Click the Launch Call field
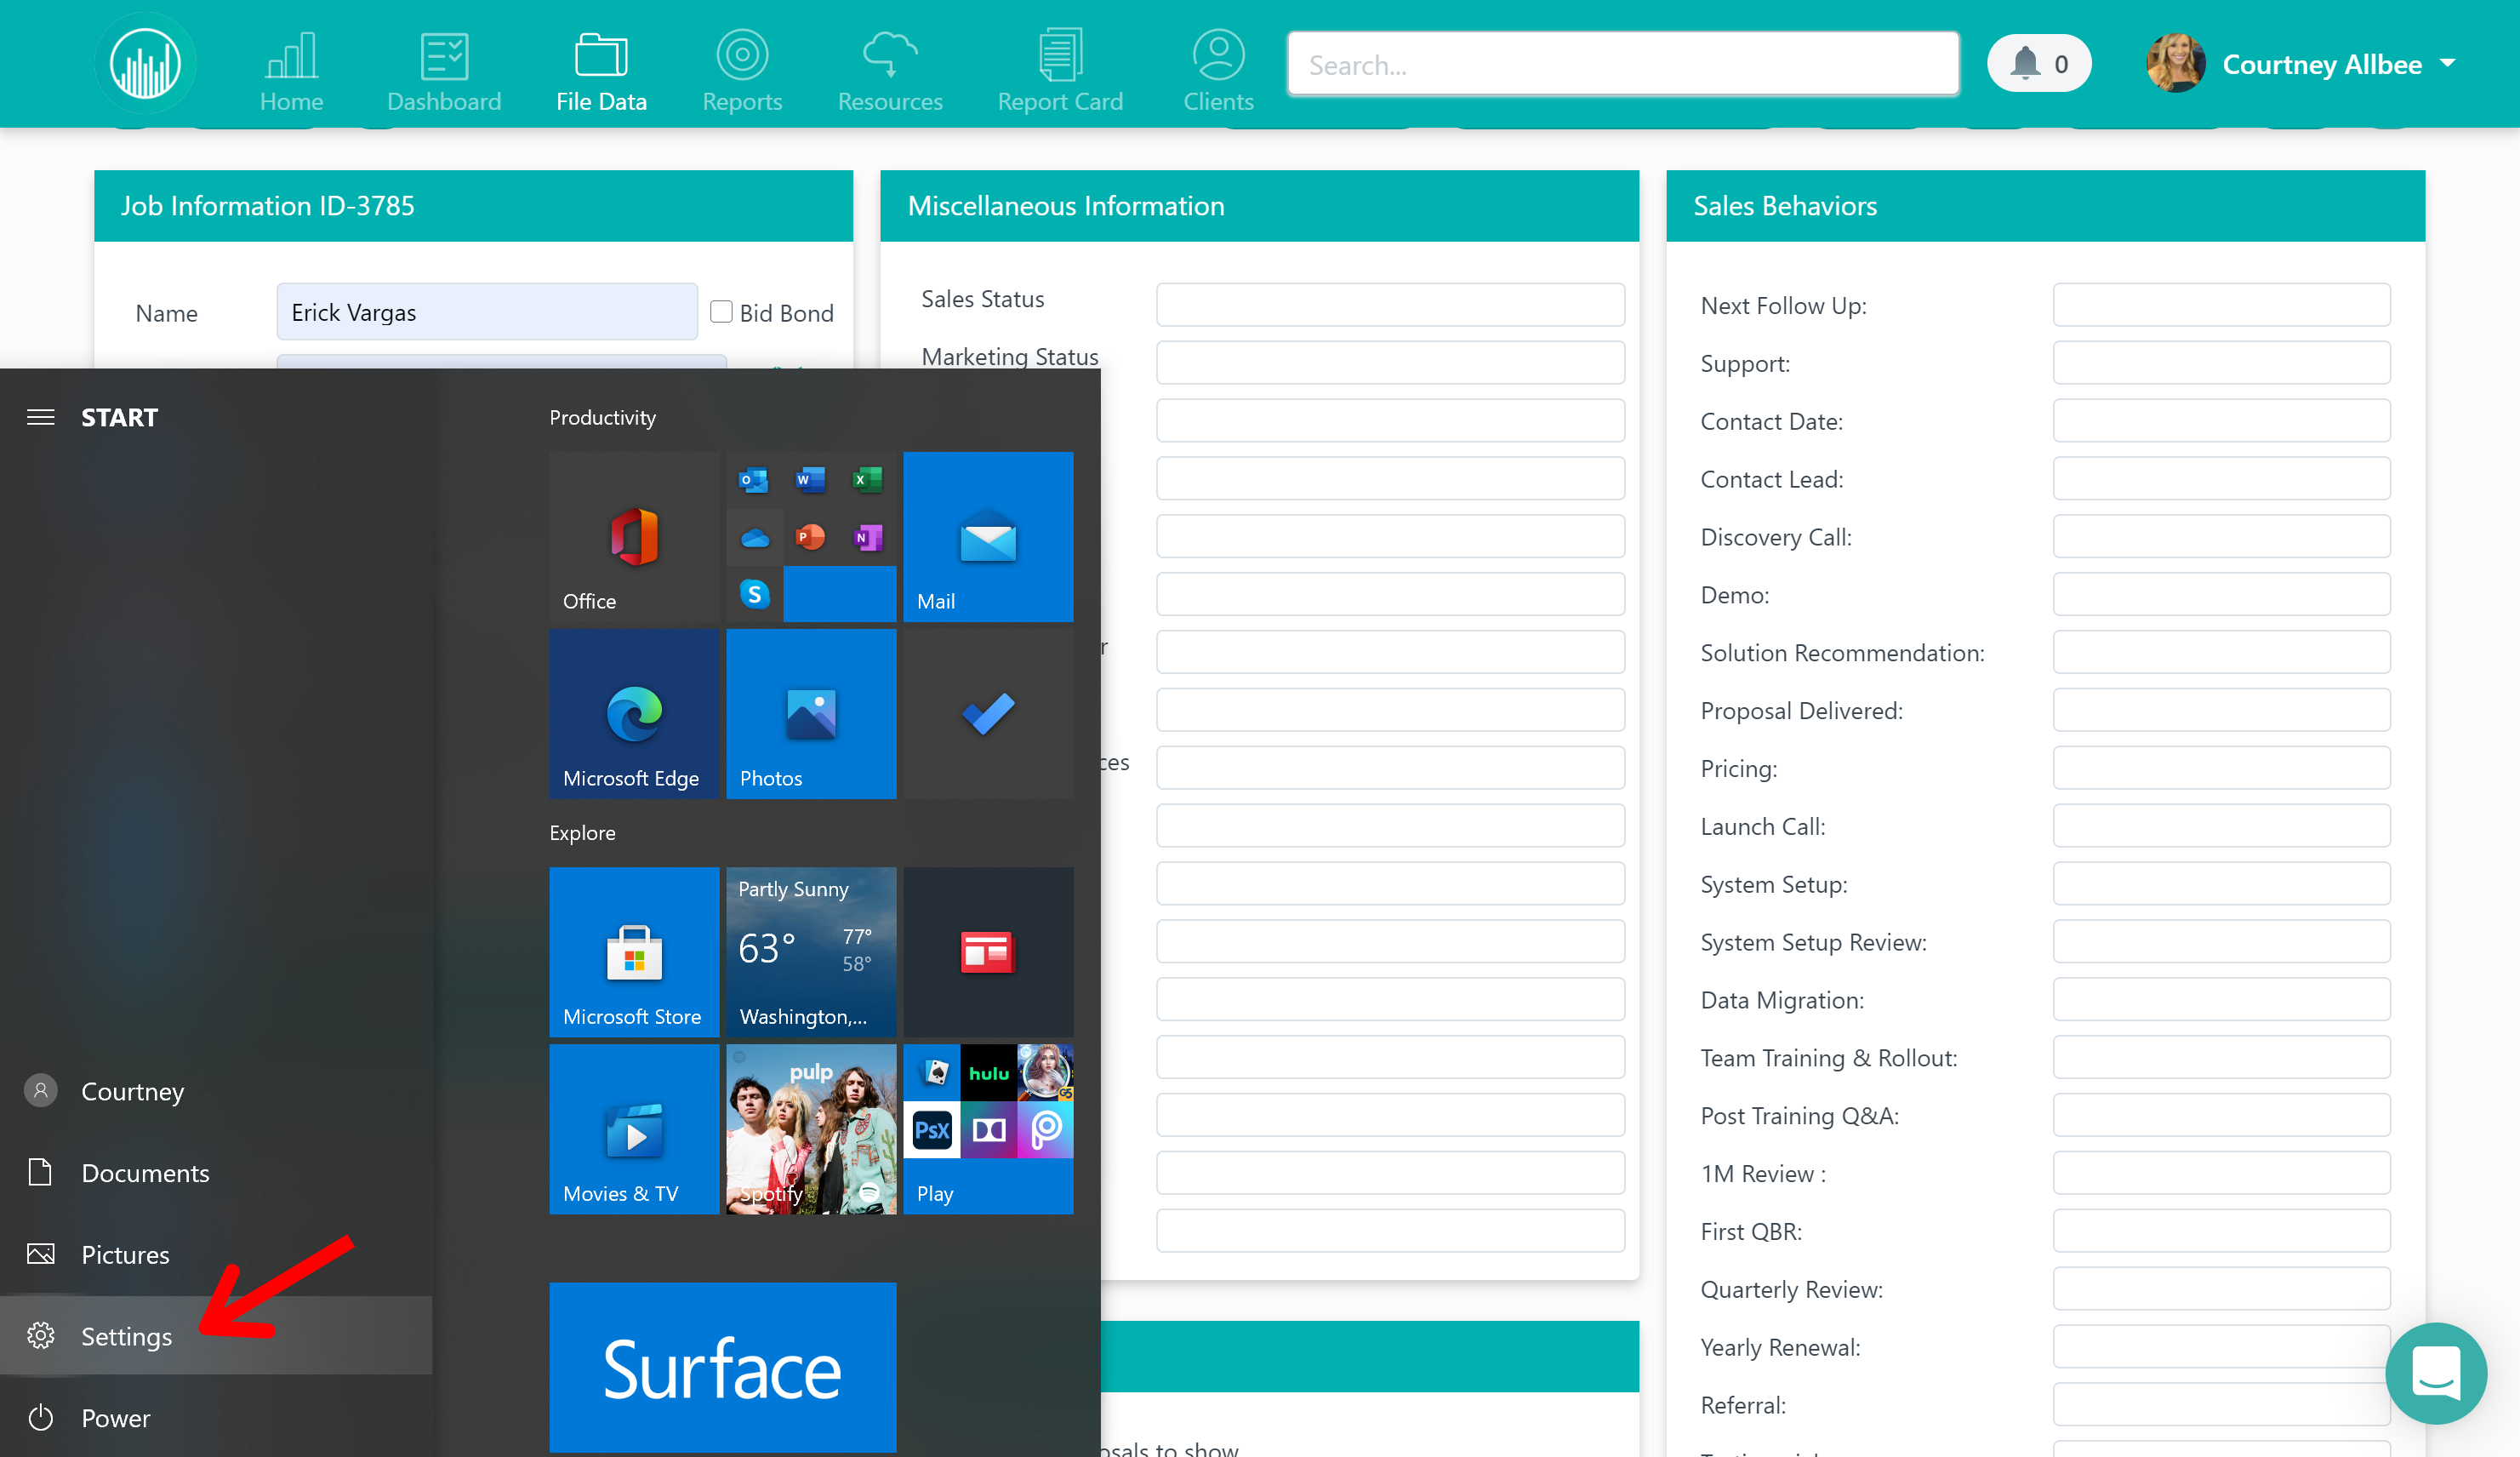Image resolution: width=2520 pixels, height=1457 pixels. point(2221,826)
